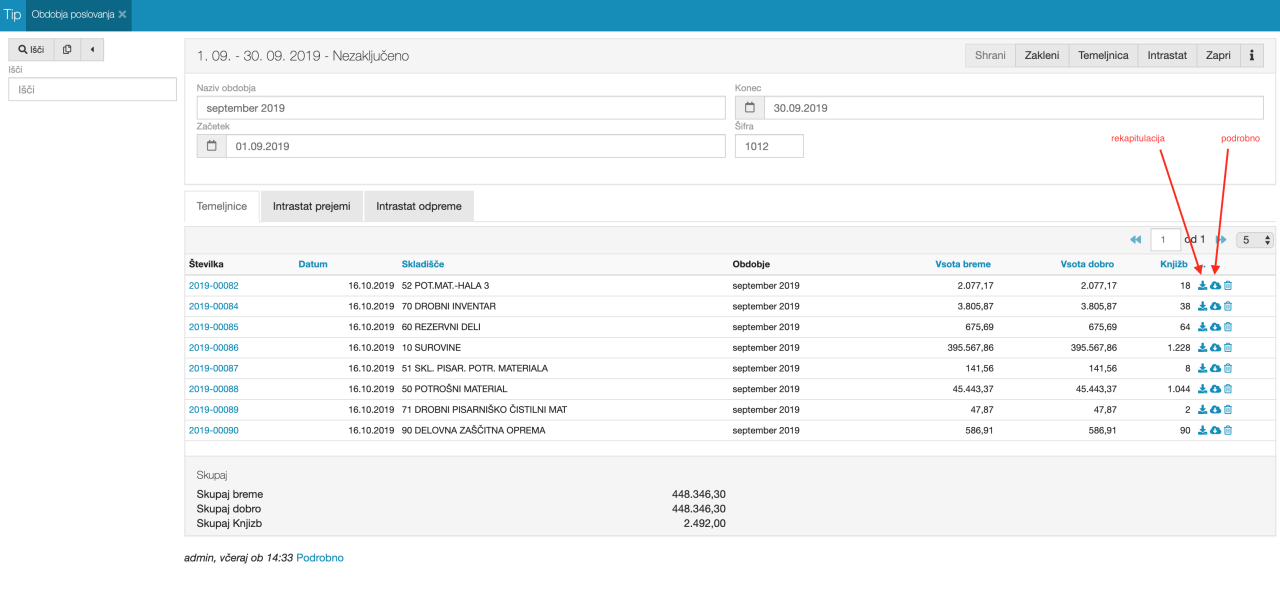This screenshot has width=1280, height=589.
Task: Click the info icon button
Action: [x=1251, y=56]
